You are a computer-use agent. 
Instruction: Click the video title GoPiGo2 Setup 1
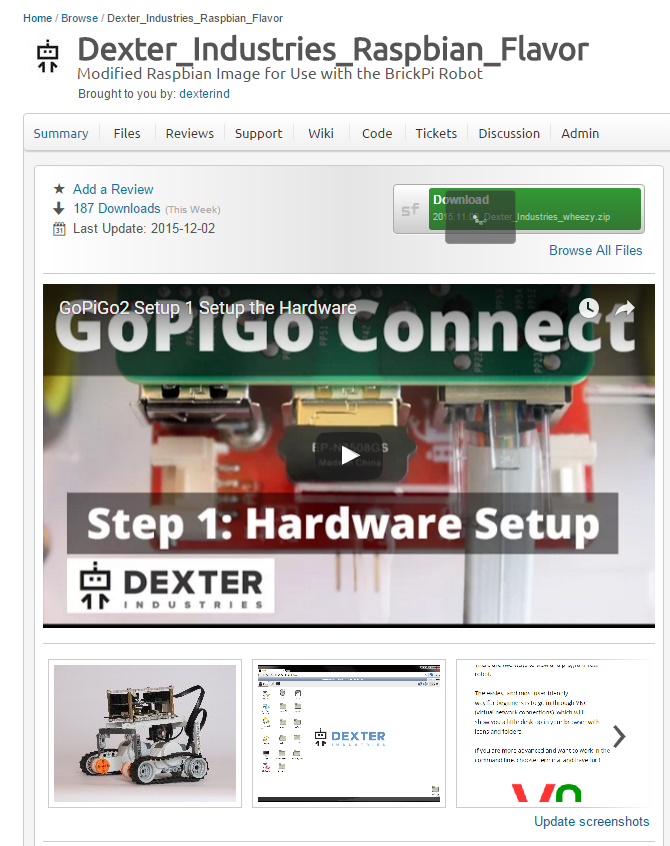point(208,308)
